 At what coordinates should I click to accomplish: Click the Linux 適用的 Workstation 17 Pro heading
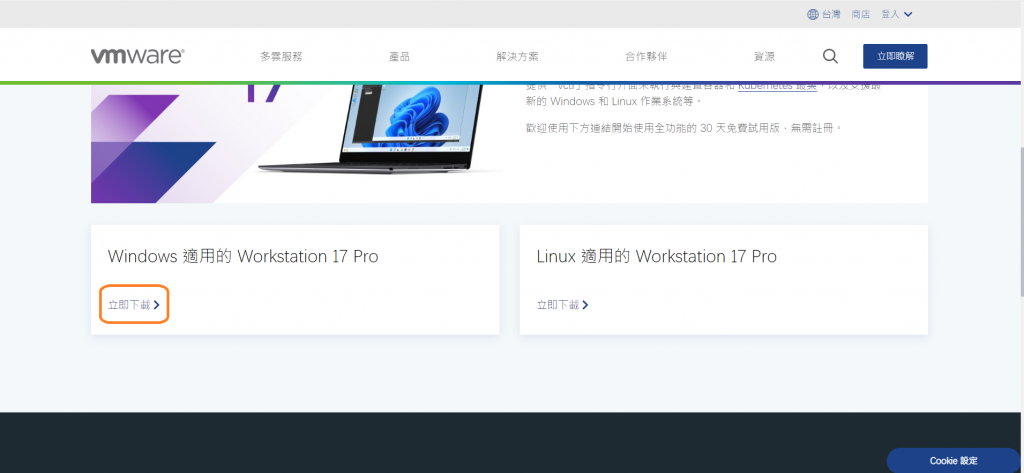pyautogui.click(x=656, y=257)
